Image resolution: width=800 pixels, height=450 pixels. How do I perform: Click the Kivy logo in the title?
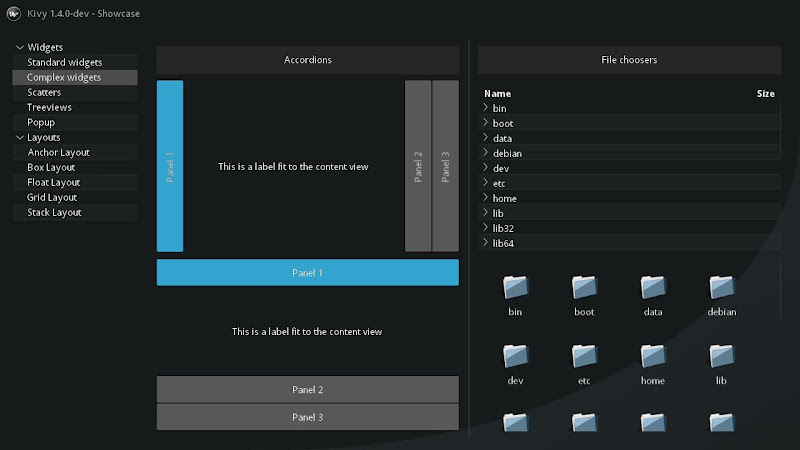pyautogui.click(x=14, y=13)
